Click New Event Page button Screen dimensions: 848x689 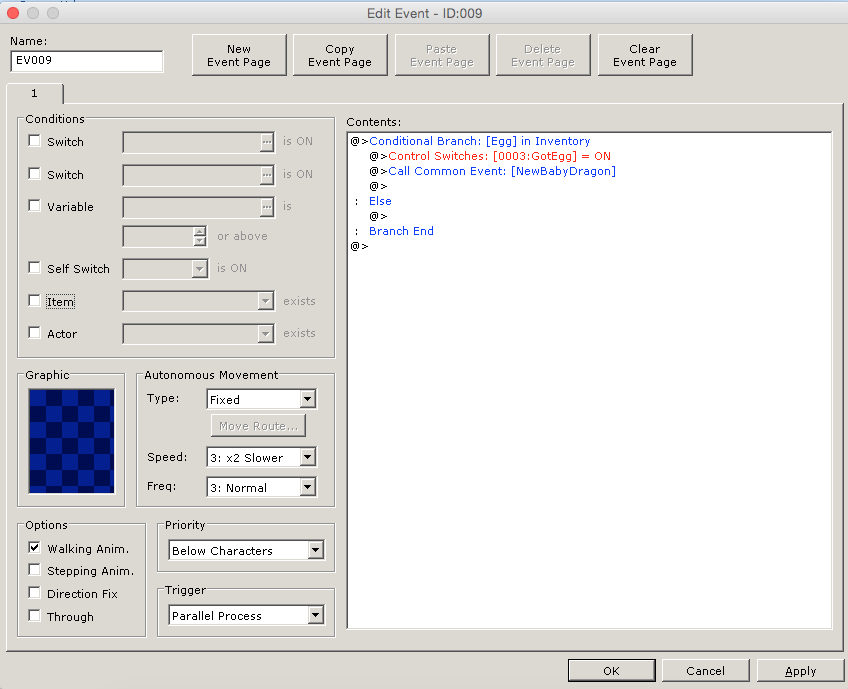239,55
